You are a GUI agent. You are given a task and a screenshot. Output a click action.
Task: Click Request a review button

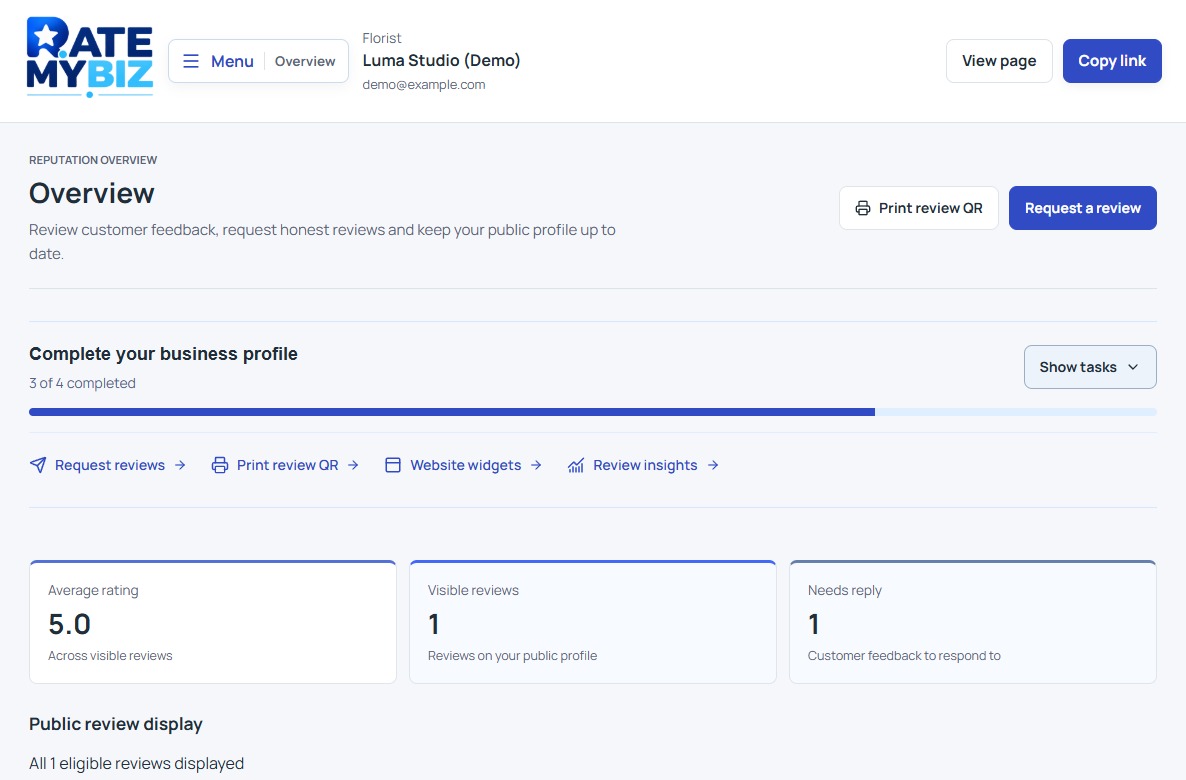click(x=1082, y=208)
